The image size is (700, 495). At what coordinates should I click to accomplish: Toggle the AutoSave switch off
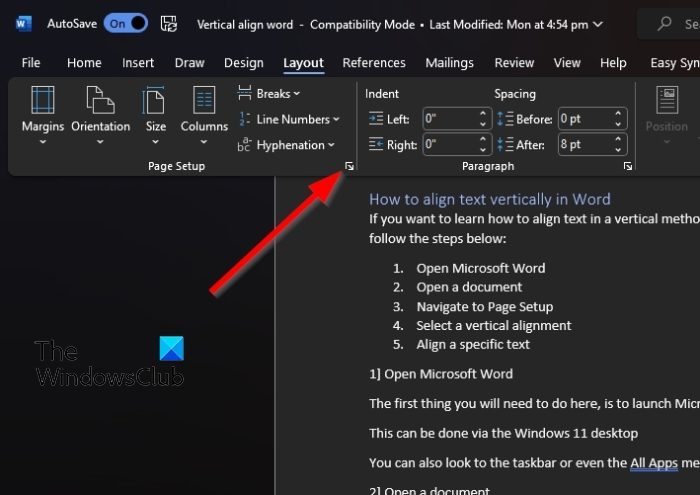[x=125, y=24]
